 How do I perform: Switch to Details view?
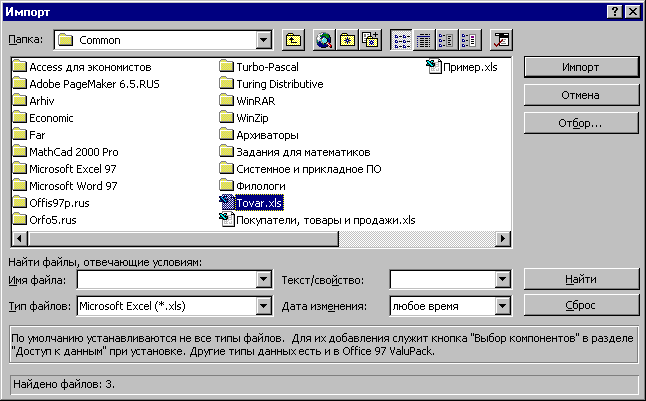[x=424, y=40]
